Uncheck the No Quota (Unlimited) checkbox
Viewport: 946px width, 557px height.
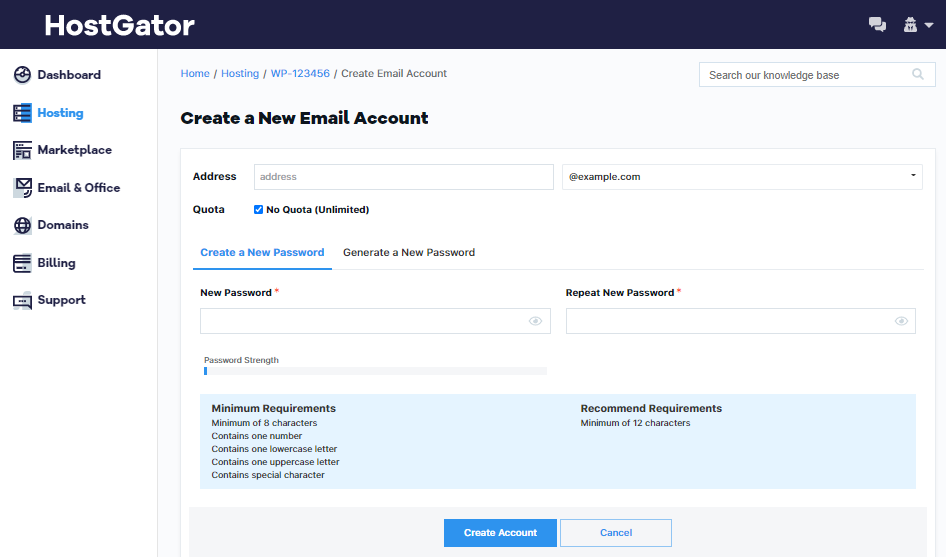click(x=258, y=209)
